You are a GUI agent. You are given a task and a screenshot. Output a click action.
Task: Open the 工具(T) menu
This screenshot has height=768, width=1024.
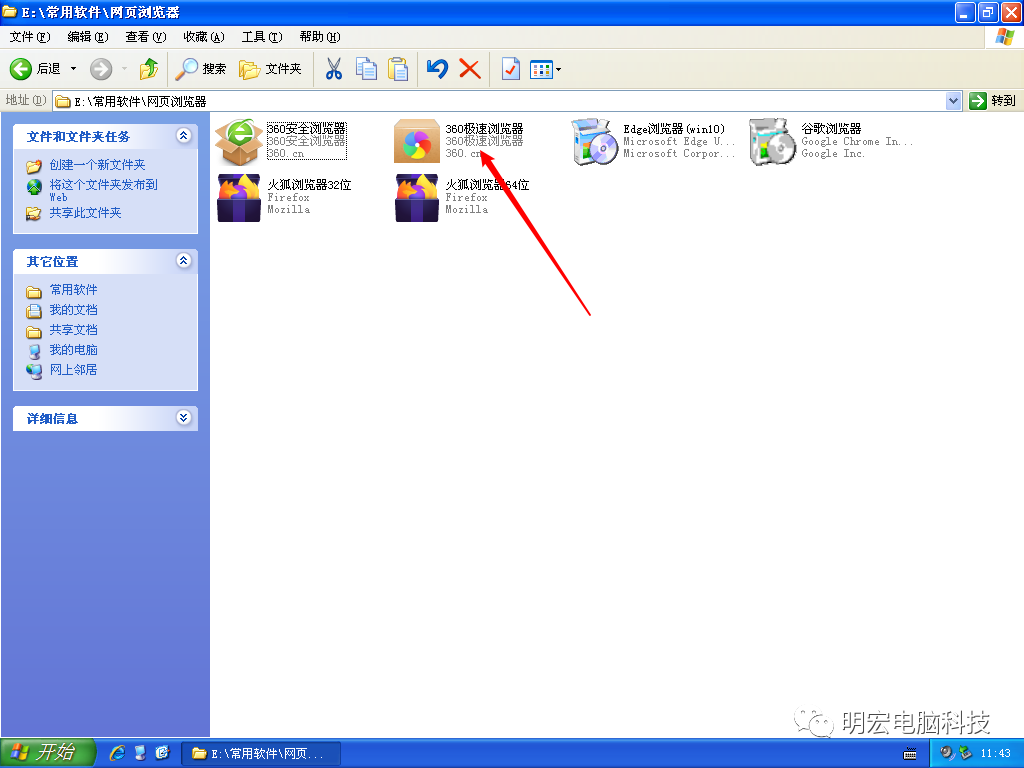click(x=261, y=37)
